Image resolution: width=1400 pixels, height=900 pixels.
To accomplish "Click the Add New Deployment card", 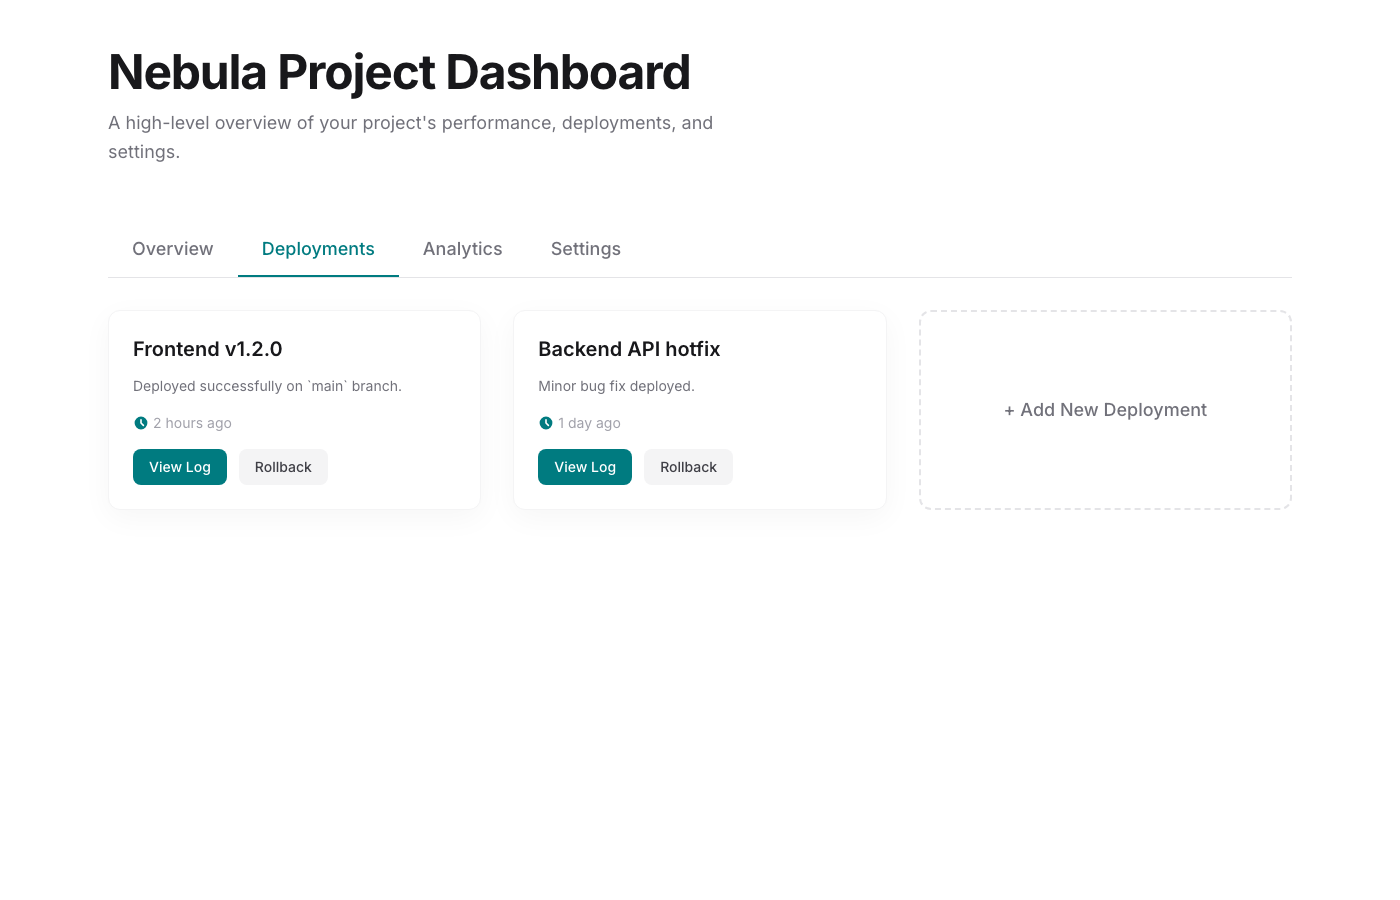I will click(x=1105, y=410).
